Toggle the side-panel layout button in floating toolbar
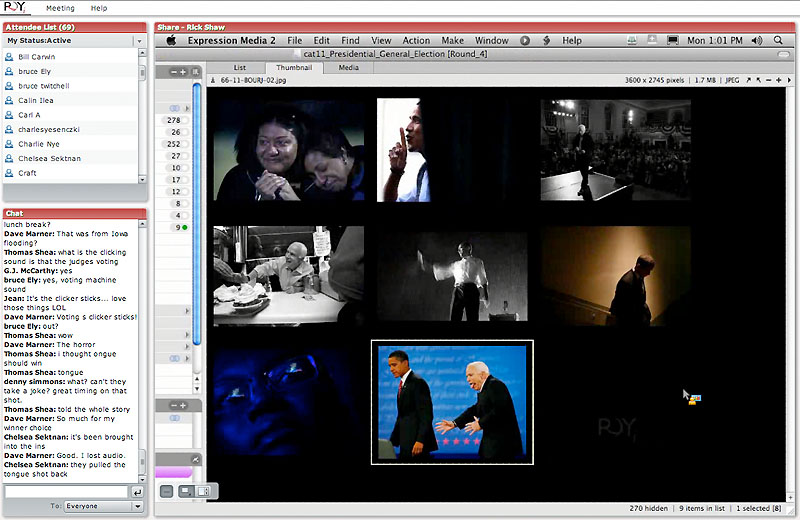 (x=203, y=491)
